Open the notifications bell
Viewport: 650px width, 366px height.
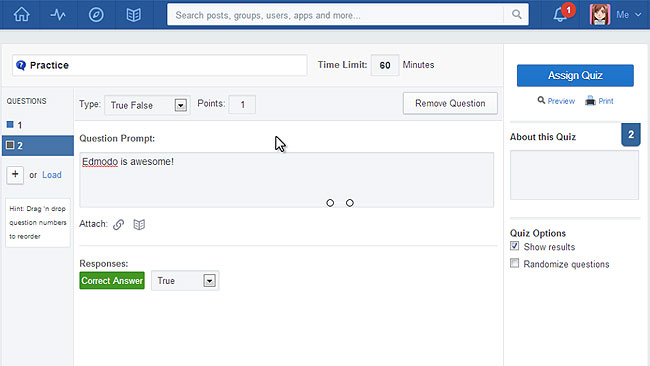coord(560,15)
